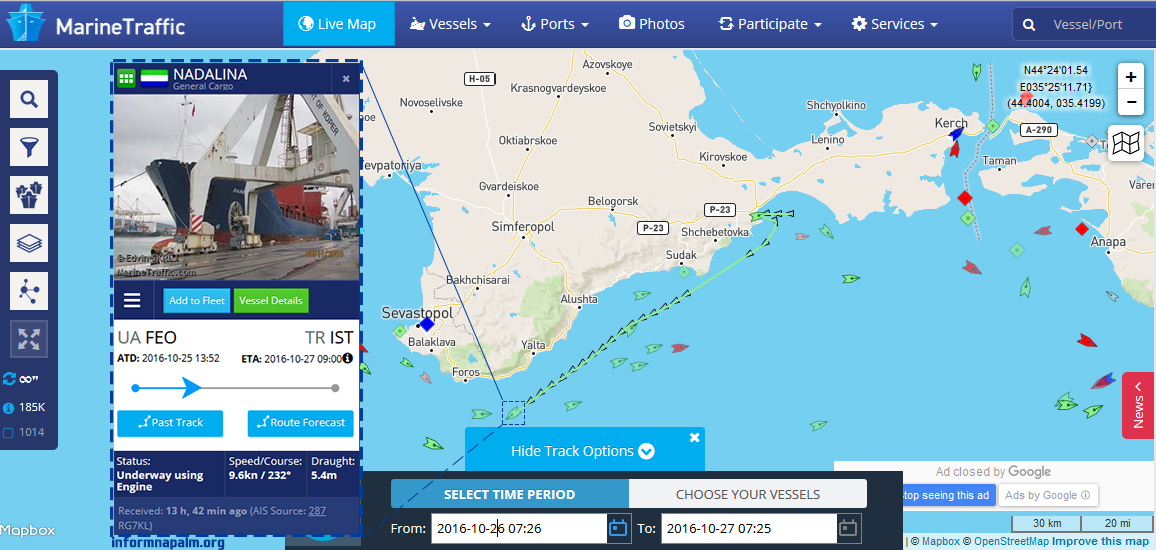Expand the Services dropdown menu
The image size is (1156, 550).
pos(894,24)
